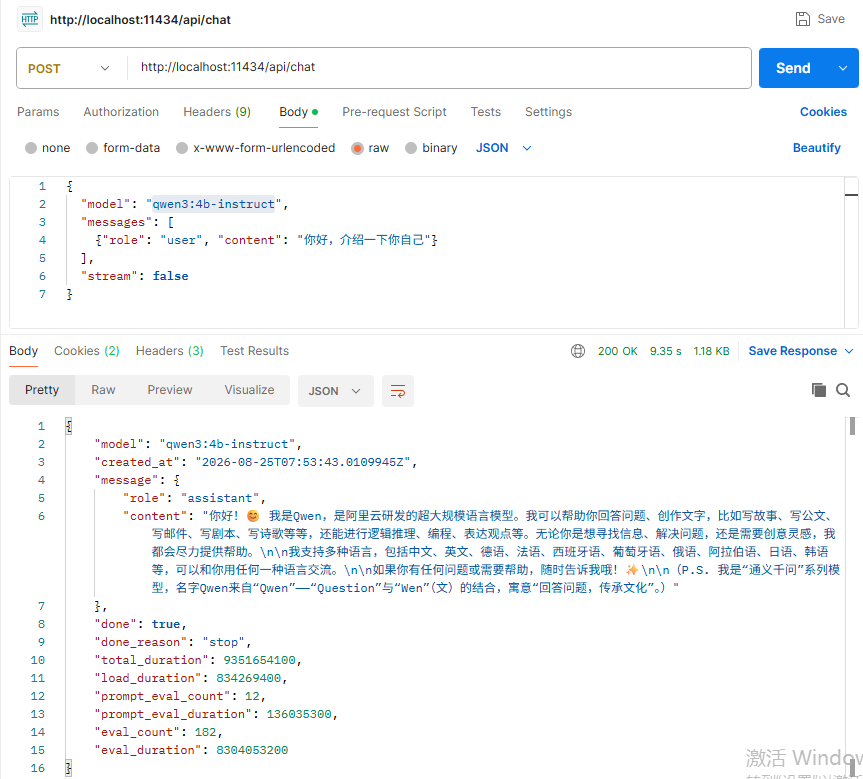
Task: Switch to the request Body tab
Action: (298, 112)
